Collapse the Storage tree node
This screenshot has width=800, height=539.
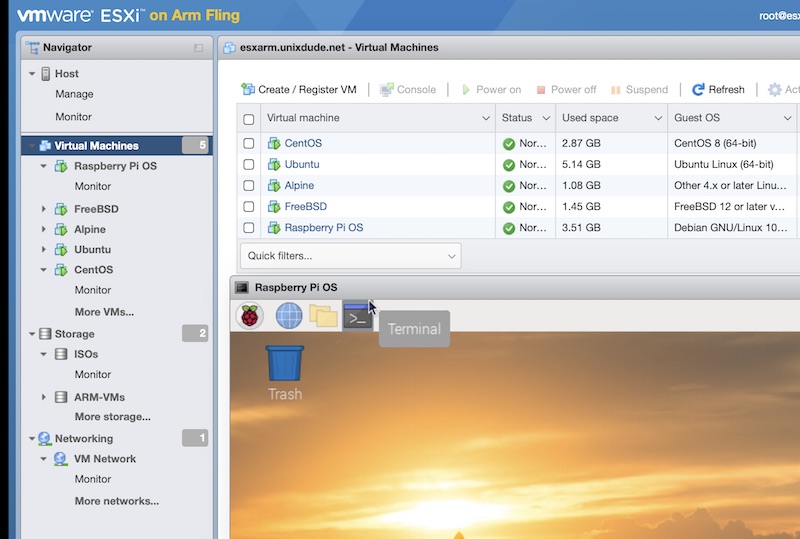tap(32, 334)
